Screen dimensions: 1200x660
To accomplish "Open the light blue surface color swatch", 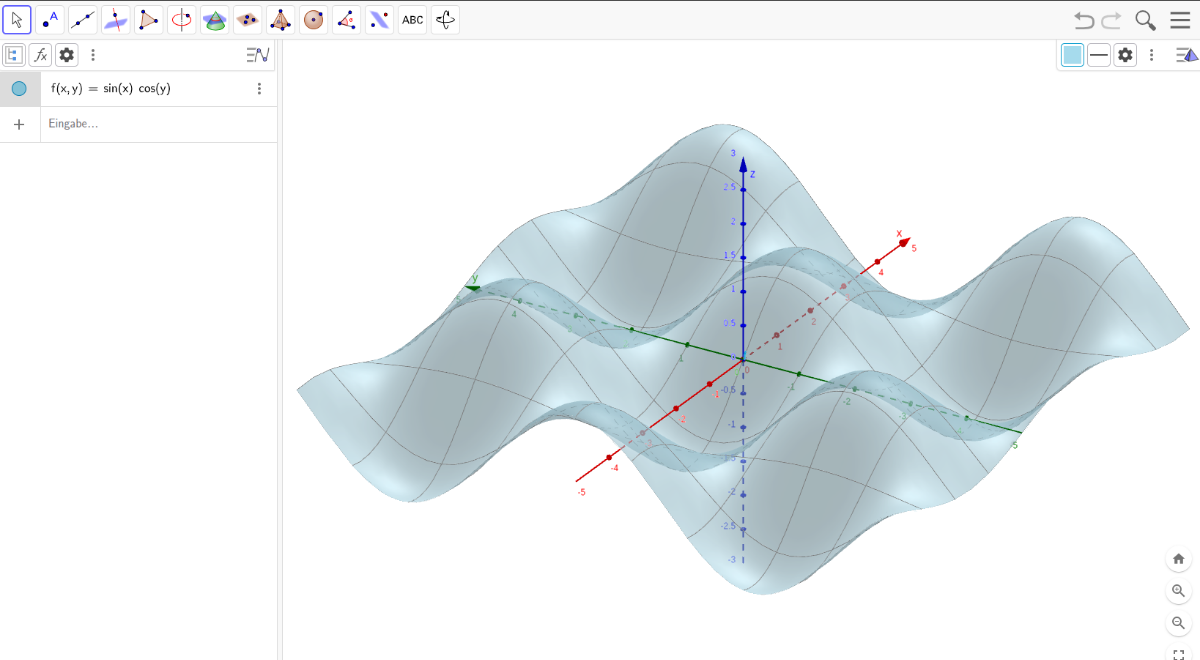I will (x=1072, y=55).
